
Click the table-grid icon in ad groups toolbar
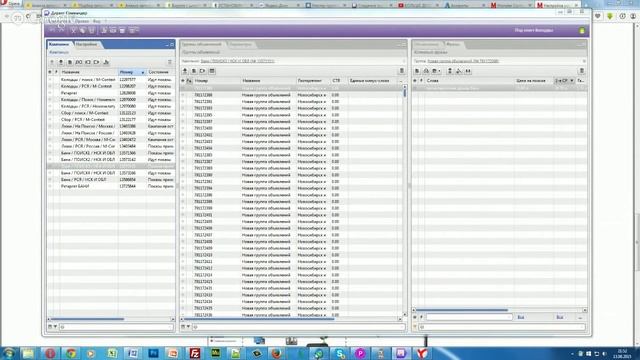[x=212, y=71]
